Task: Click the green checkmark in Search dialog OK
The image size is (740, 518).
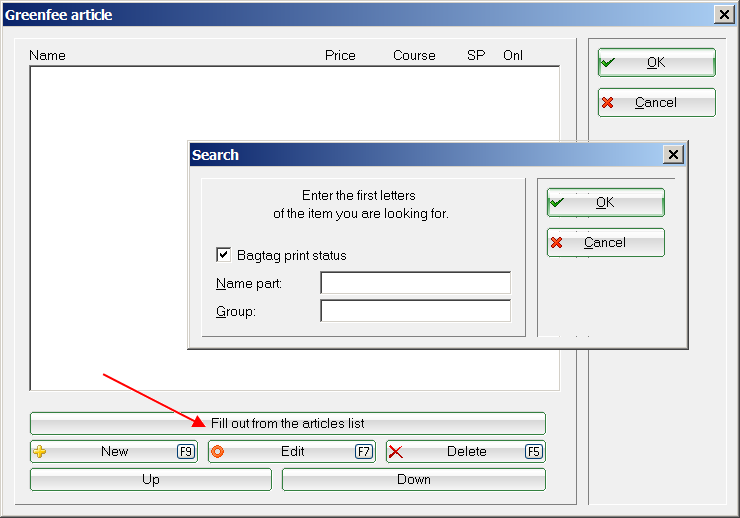Action: coord(557,202)
